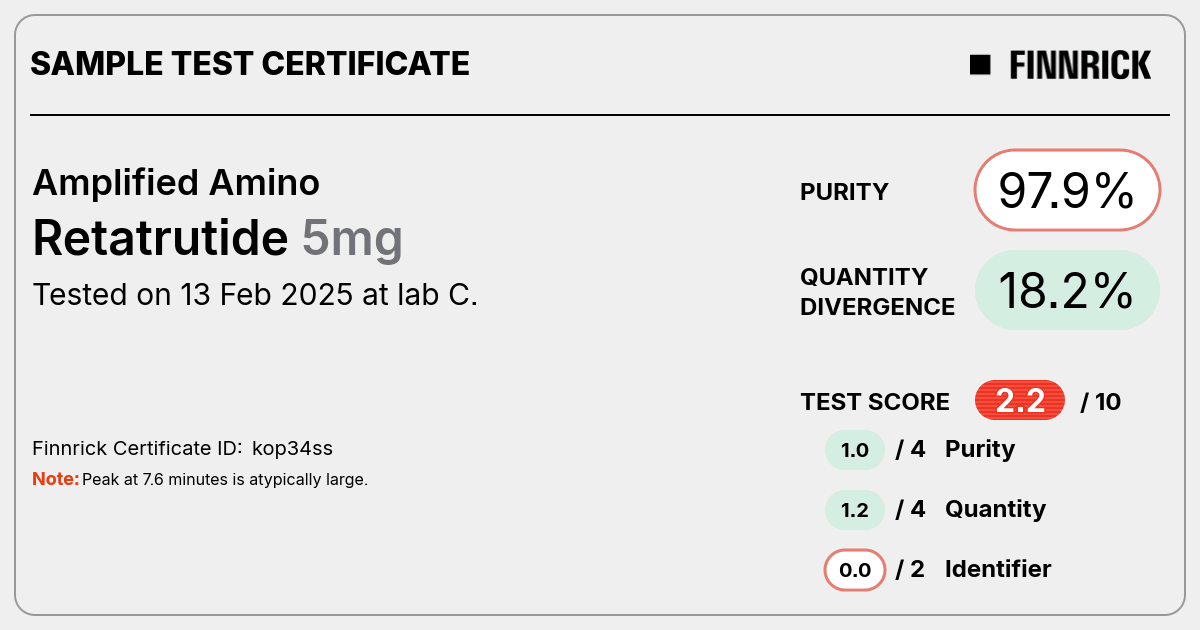1200x630 pixels.
Task: Click the PURITY label beside the percentage
Action: (x=844, y=192)
